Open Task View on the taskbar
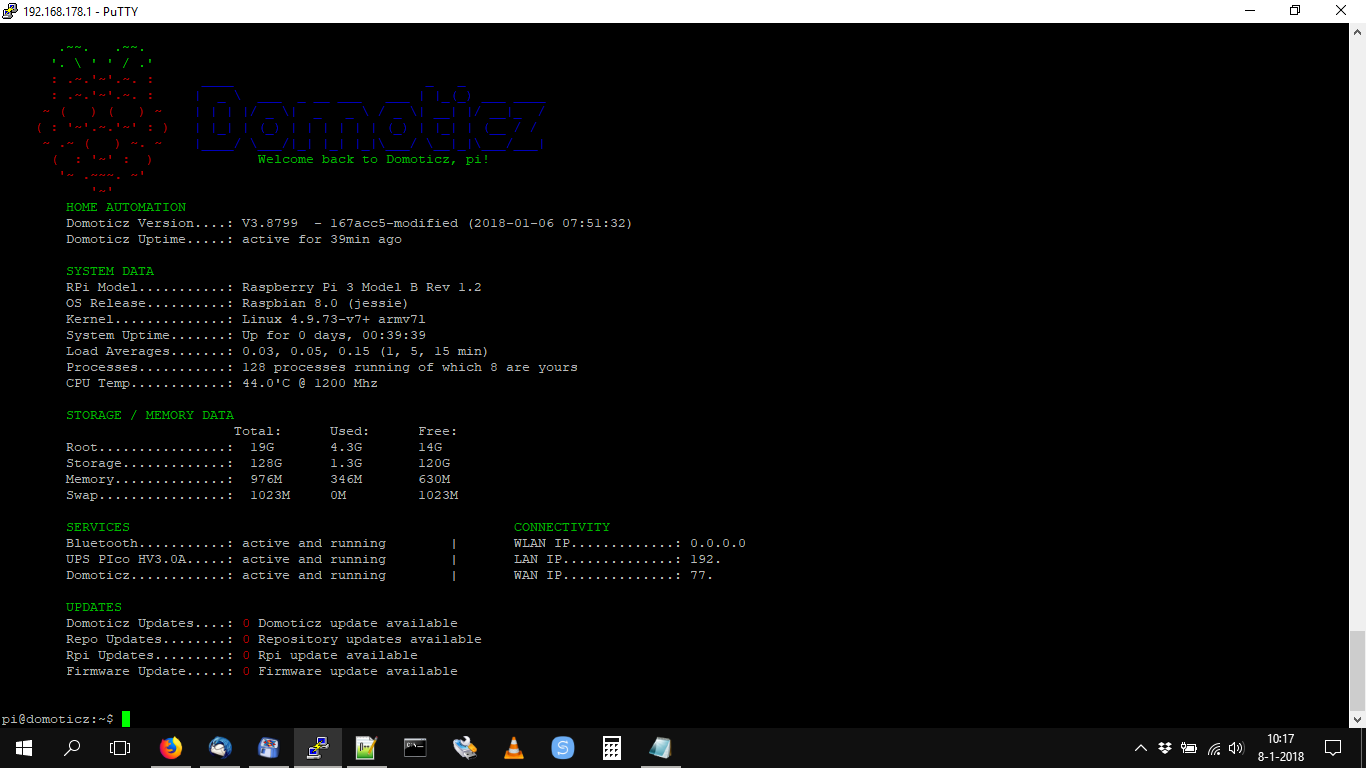The width and height of the screenshot is (1366, 768). tap(120, 747)
